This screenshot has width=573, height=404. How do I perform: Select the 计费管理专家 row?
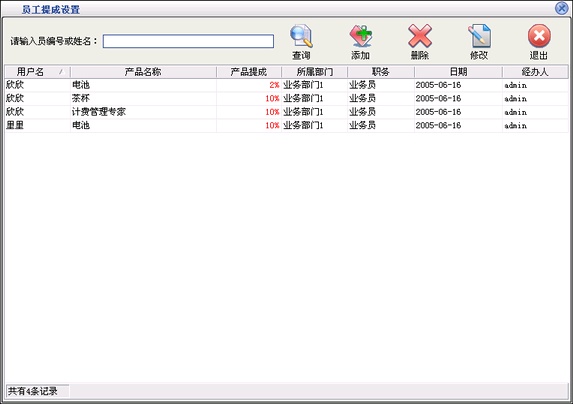click(286, 112)
